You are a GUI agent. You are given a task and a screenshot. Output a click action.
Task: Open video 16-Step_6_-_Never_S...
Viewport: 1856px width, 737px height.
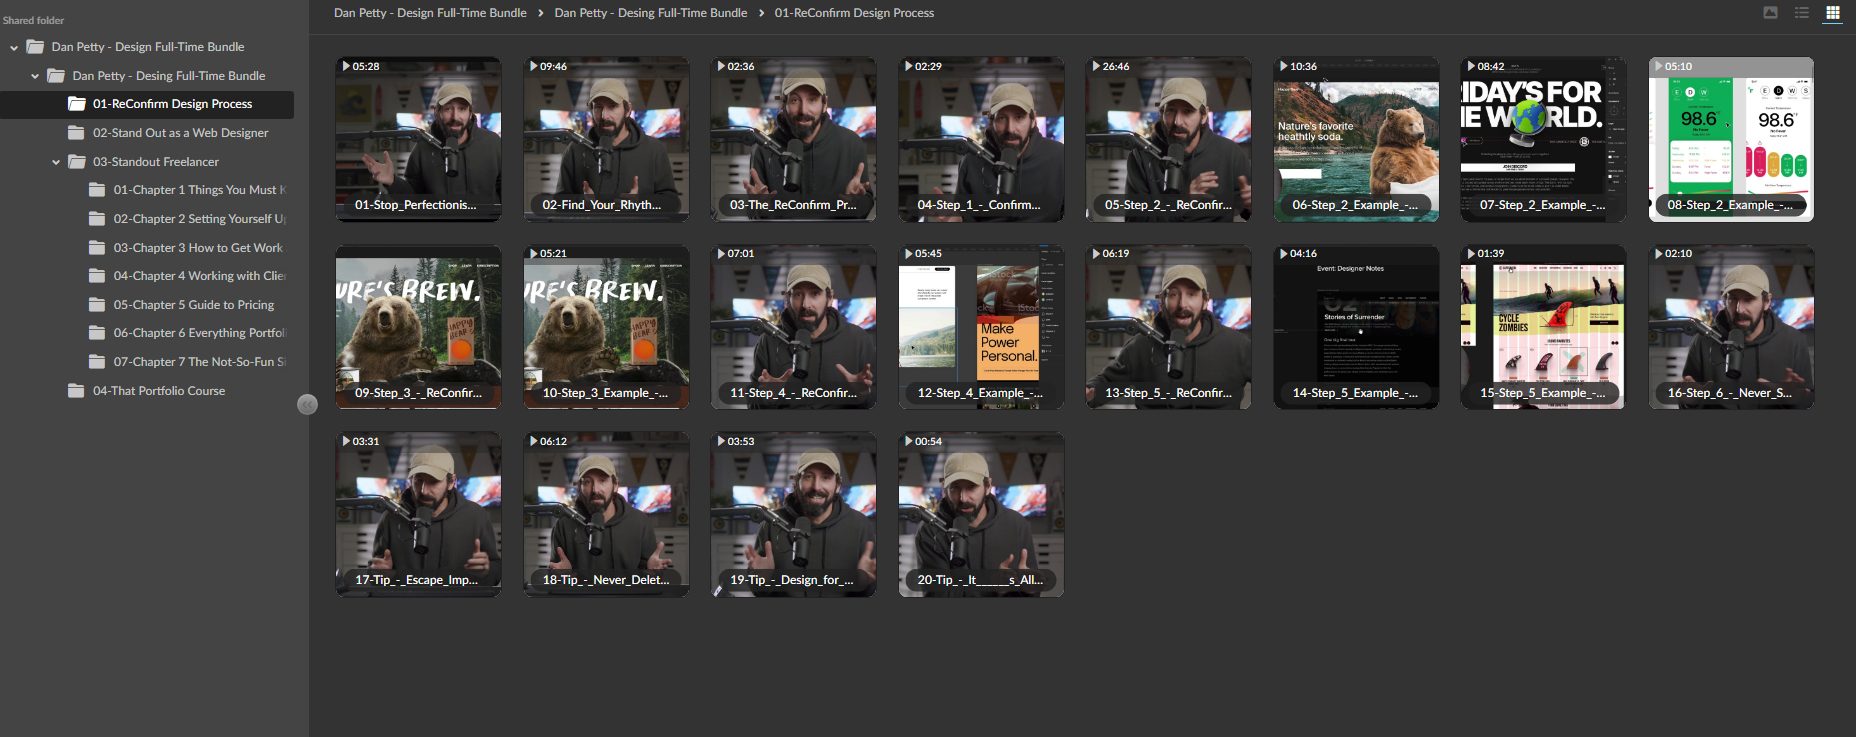[1731, 327]
